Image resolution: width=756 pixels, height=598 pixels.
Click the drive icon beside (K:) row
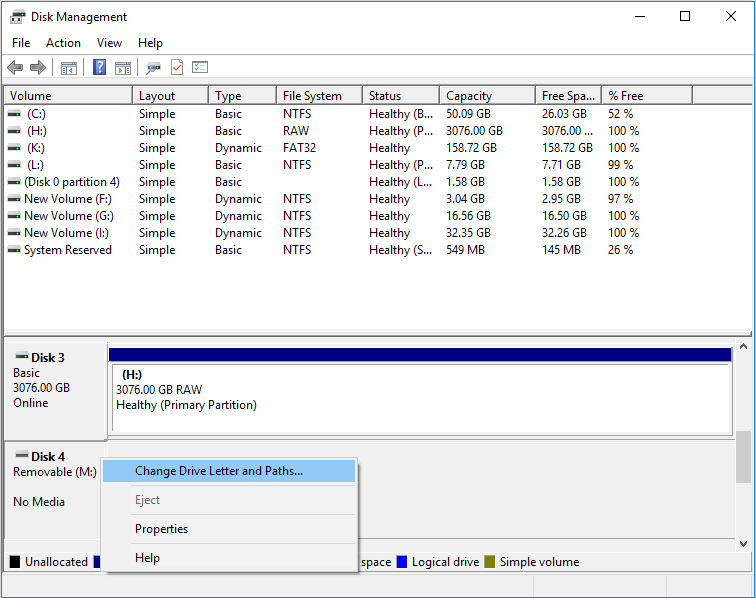pyautogui.click(x=14, y=148)
